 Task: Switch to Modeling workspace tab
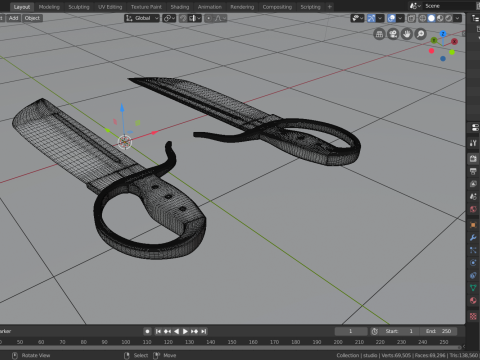tap(49, 7)
